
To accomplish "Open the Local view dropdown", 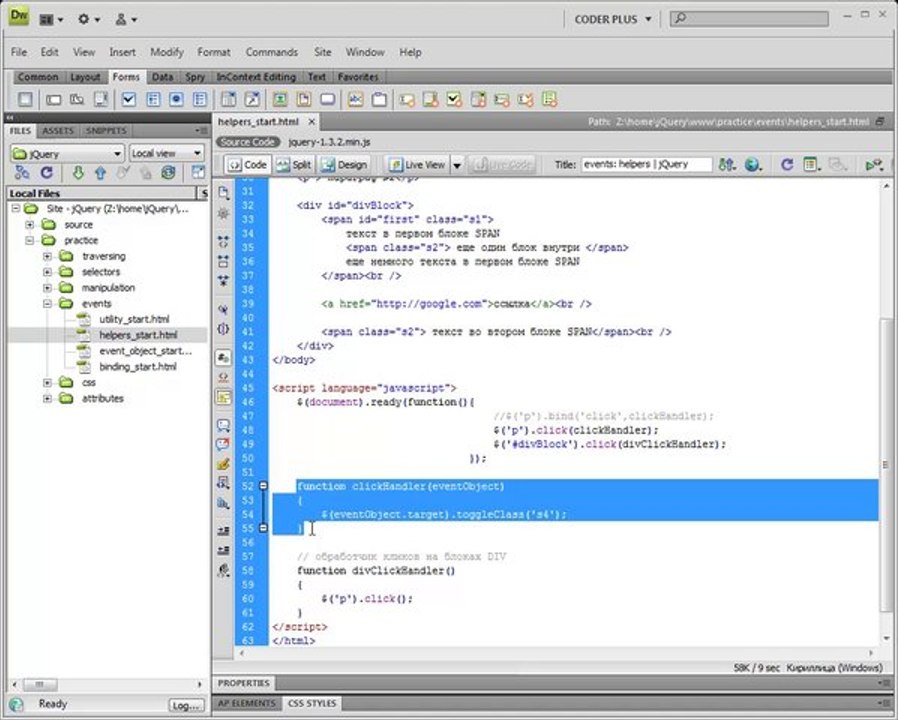I will point(167,154).
